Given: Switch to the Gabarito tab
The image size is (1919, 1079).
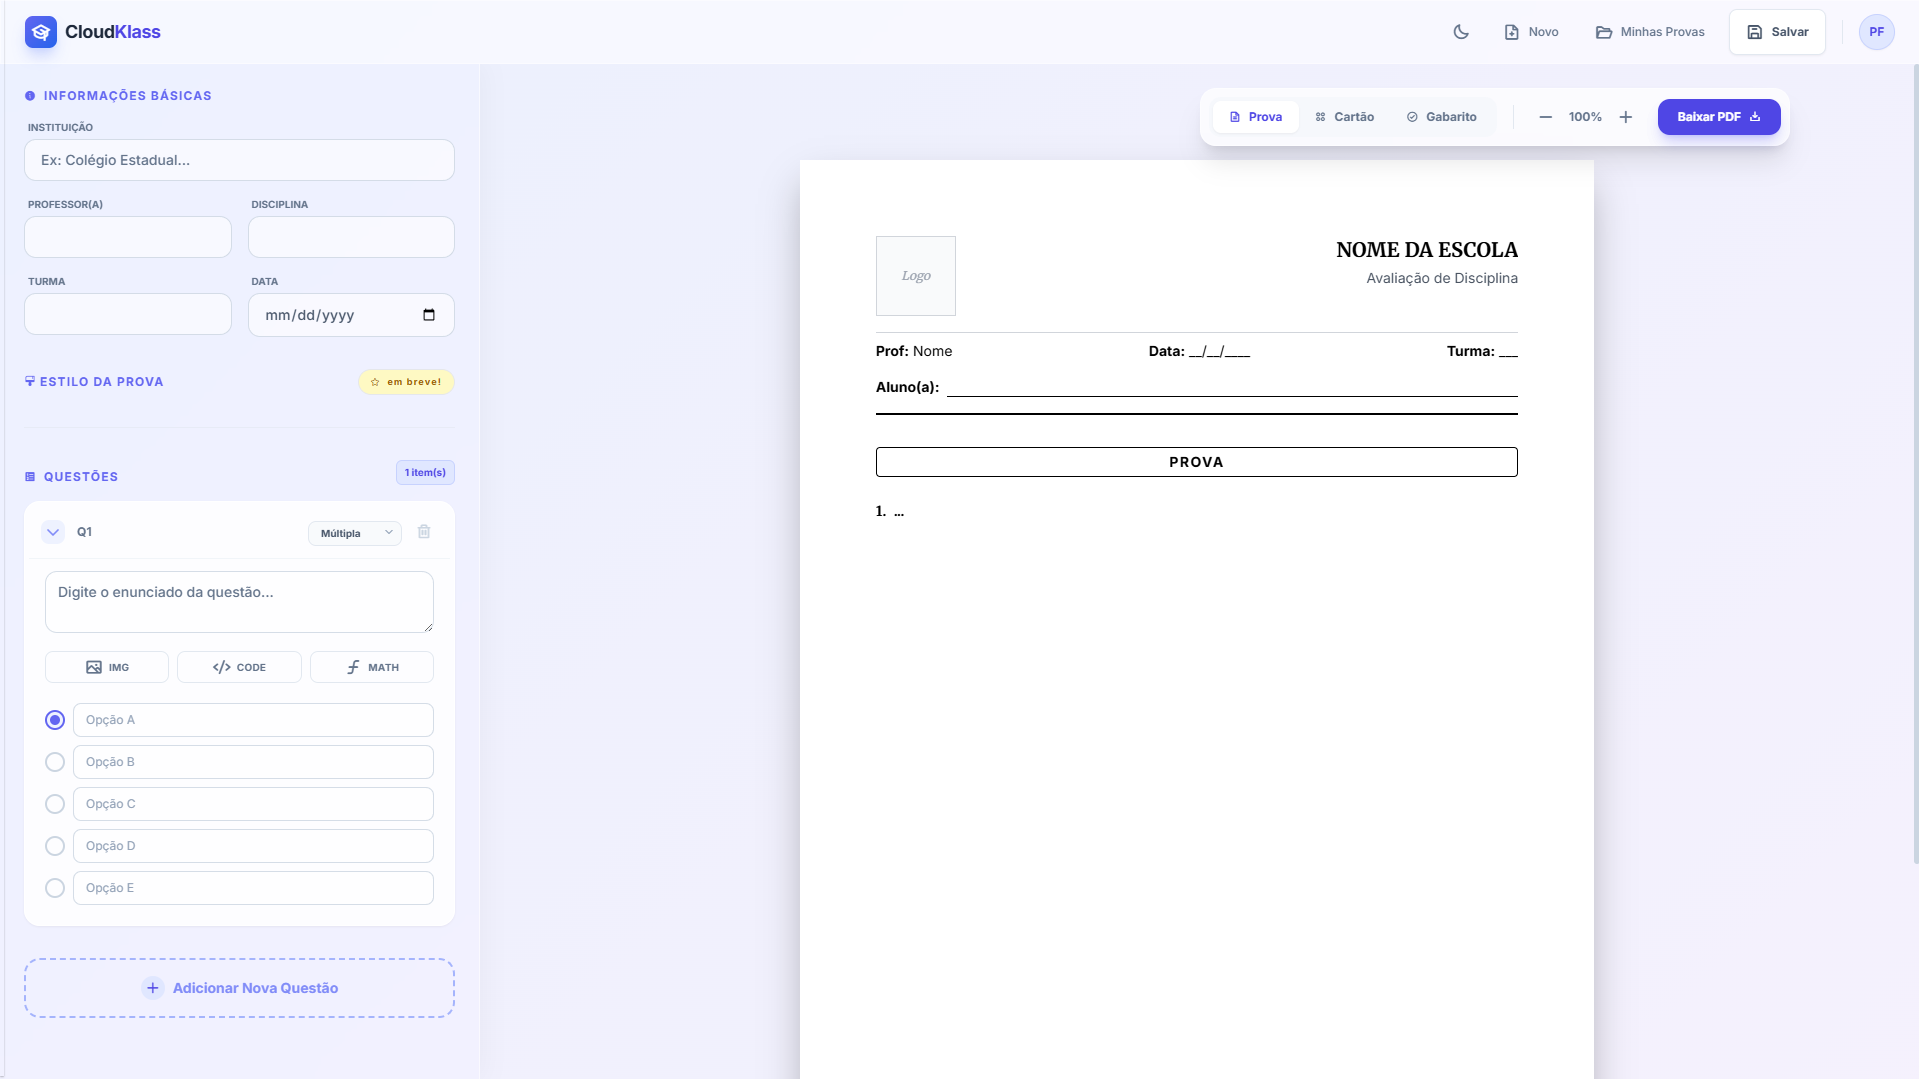Looking at the screenshot, I should coord(1441,117).
